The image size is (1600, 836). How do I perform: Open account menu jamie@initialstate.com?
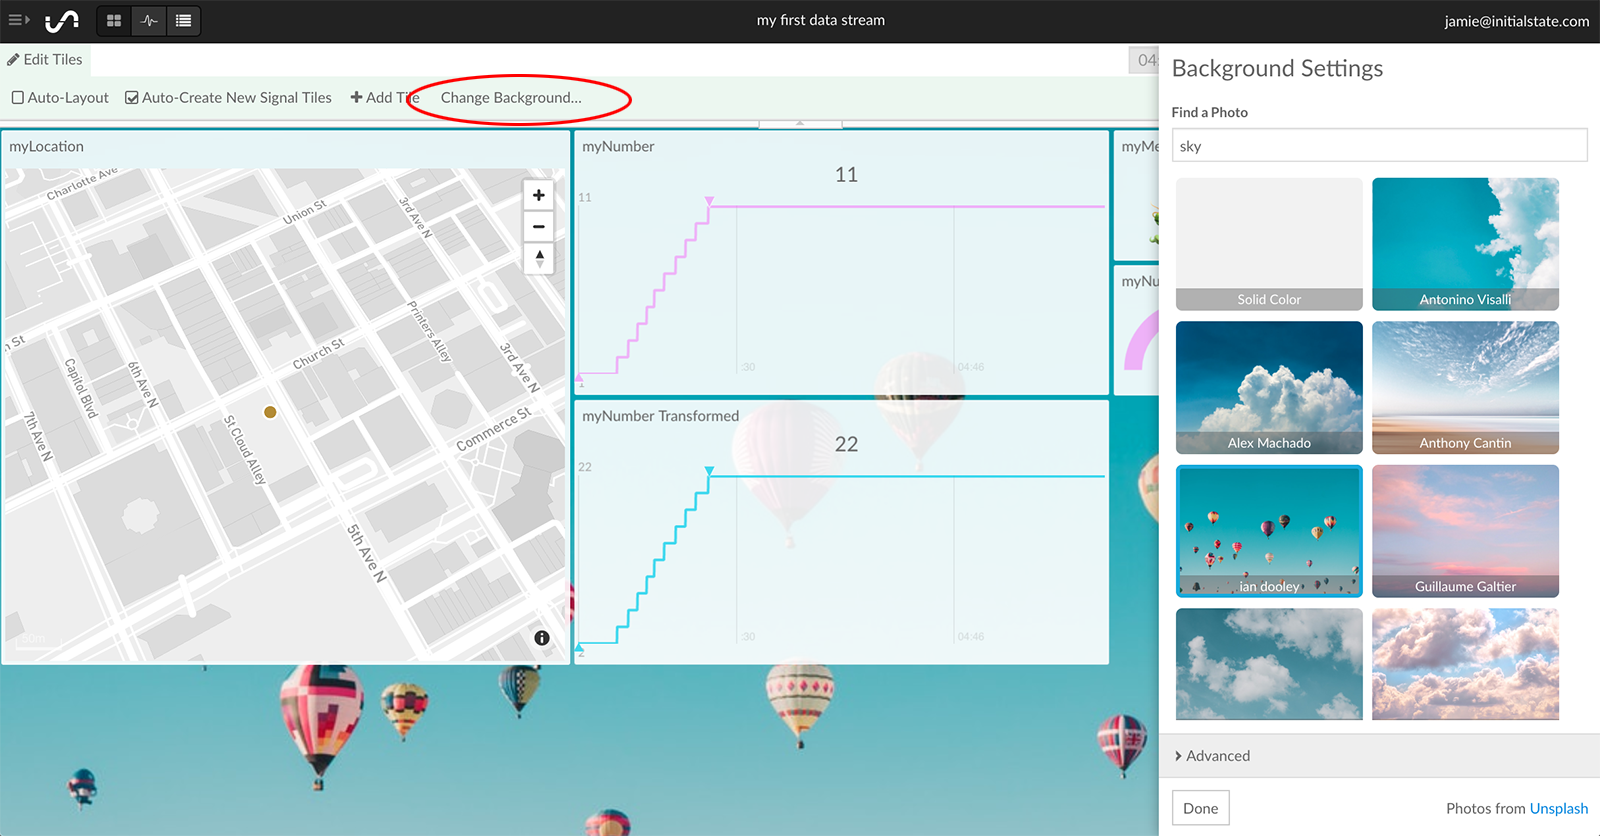[1516, 21]
